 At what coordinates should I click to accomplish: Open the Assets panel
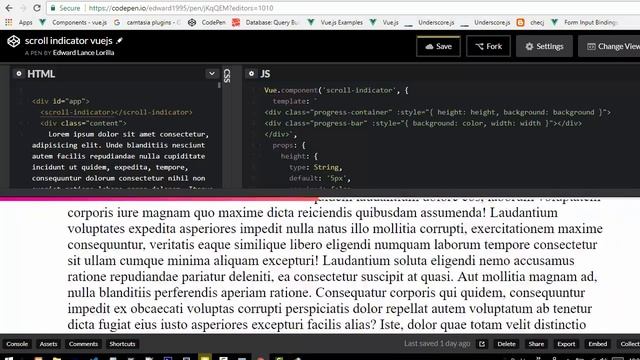click(48, 344)
